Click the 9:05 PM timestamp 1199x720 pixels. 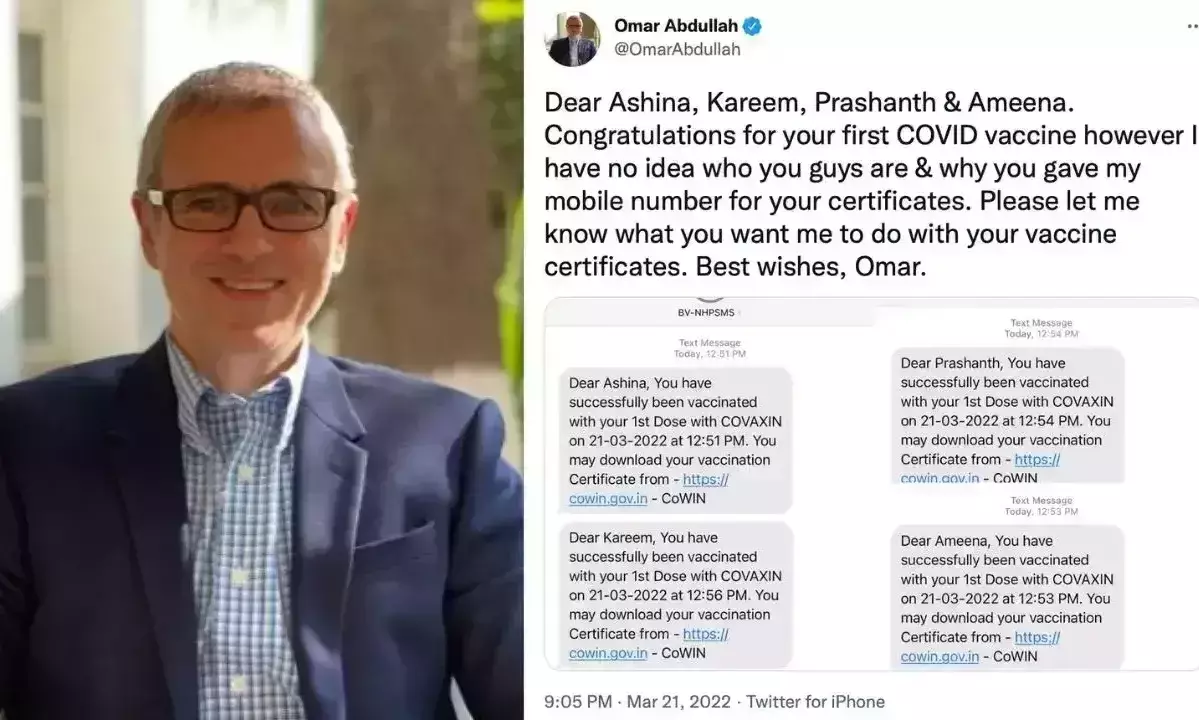(x=578, y=701)
